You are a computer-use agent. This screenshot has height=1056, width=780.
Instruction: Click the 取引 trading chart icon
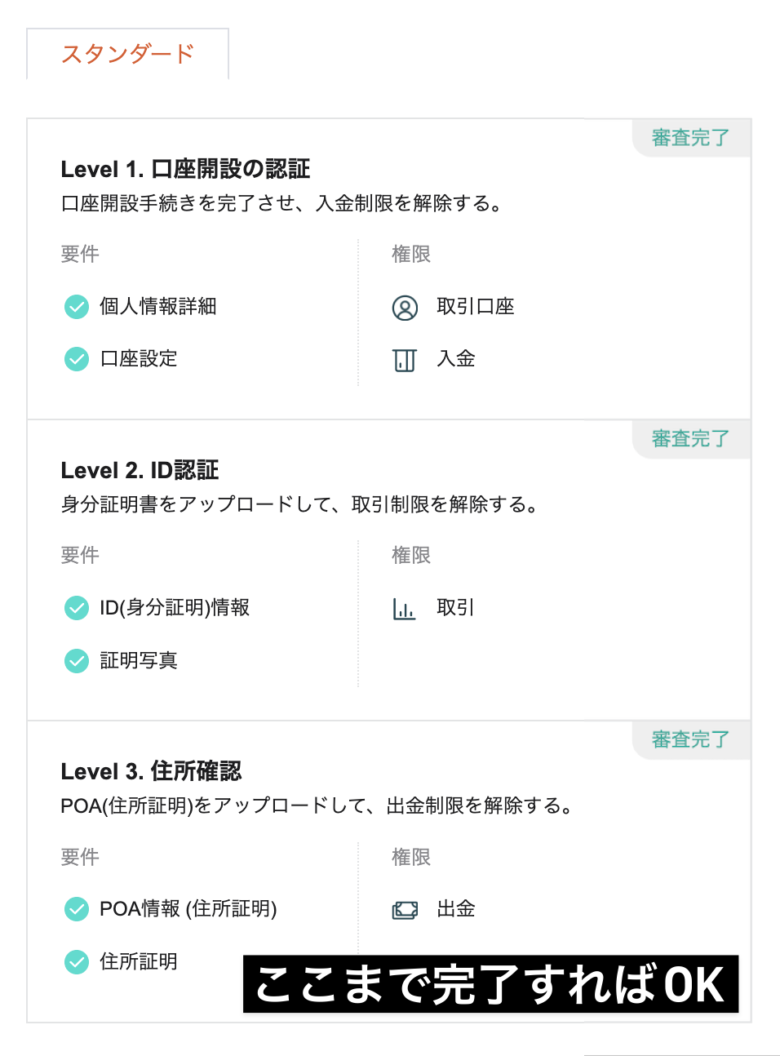tap(404, 608)
